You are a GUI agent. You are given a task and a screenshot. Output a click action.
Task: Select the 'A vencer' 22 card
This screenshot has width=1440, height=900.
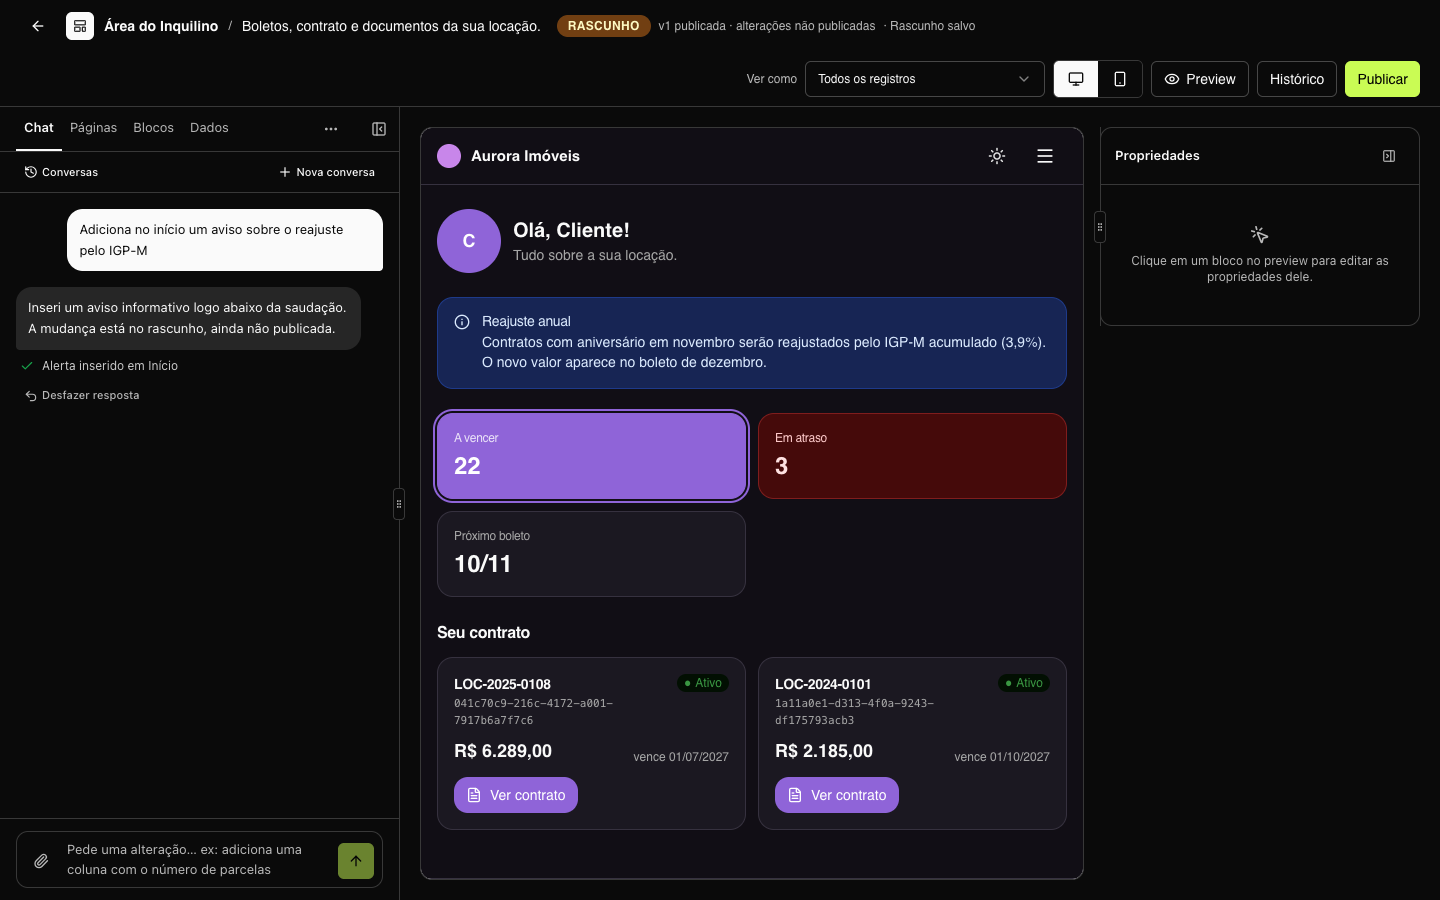pos(591,456)
